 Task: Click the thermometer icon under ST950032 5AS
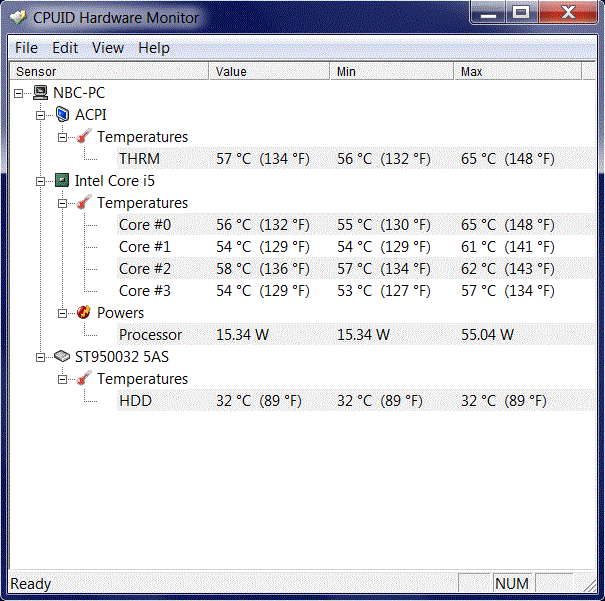(84, 378)
